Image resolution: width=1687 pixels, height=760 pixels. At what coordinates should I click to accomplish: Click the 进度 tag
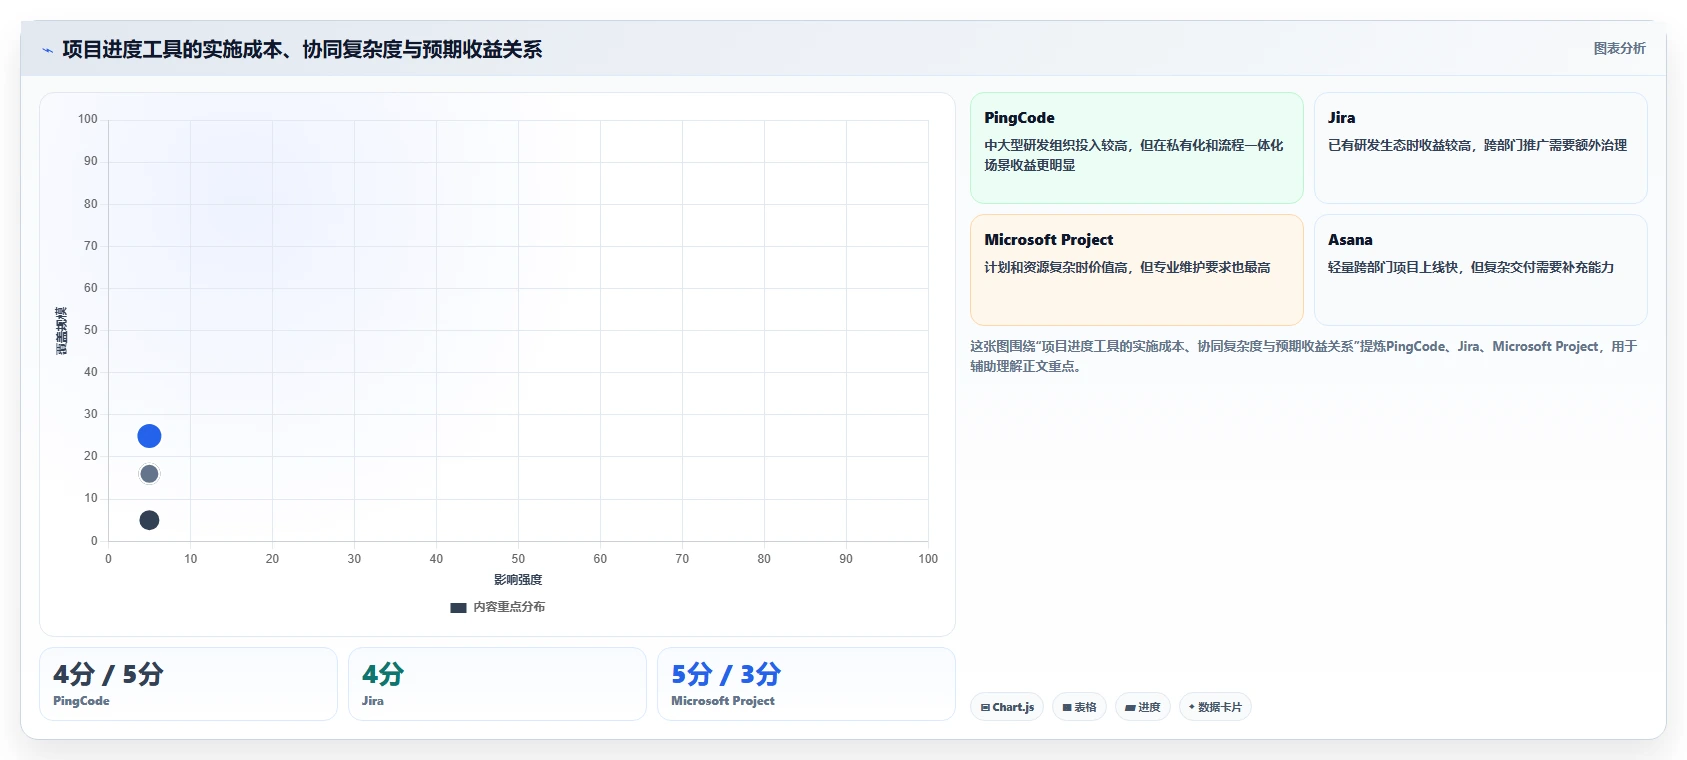coord(1142,707)
